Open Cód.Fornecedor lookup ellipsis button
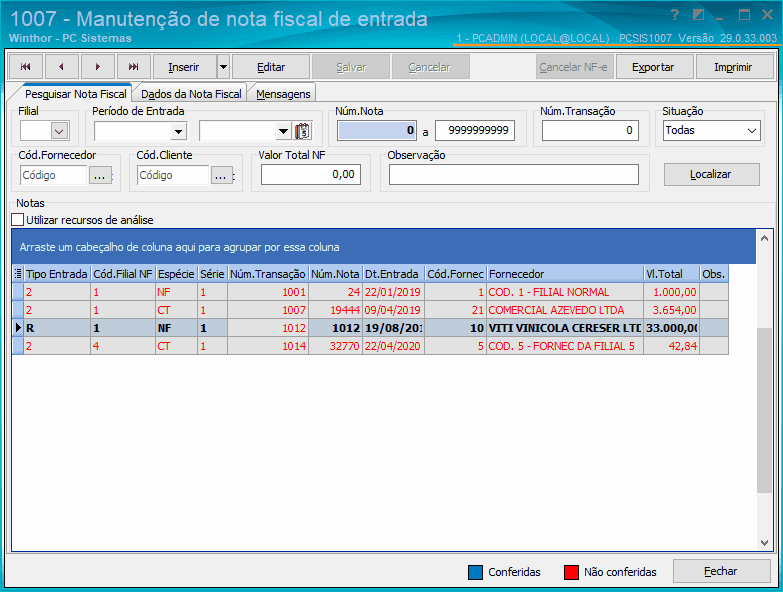The width and height of the screenshot is (783, 592). coord(100,175)
